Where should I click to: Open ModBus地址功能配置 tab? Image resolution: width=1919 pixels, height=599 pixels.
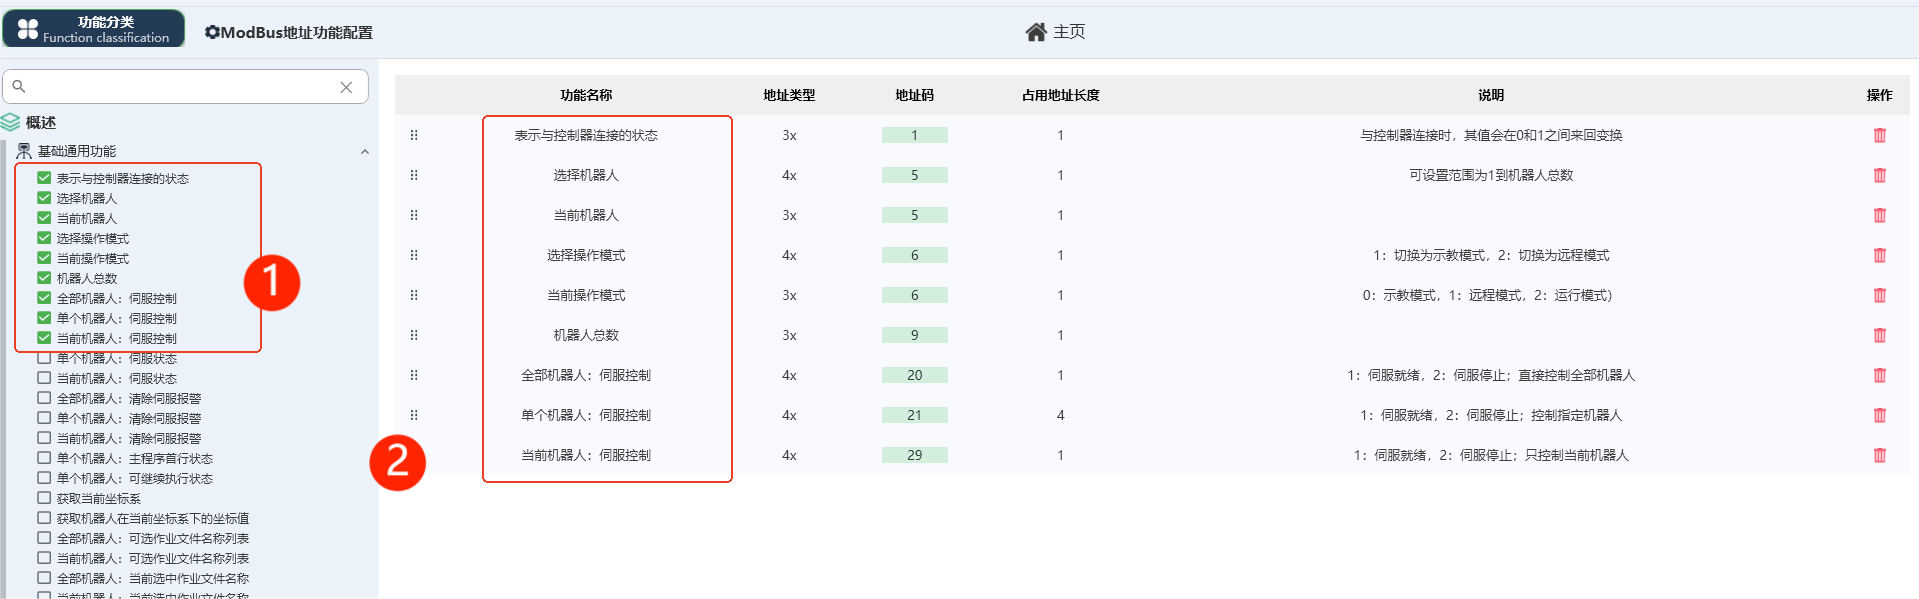click(x=289, y=32)
